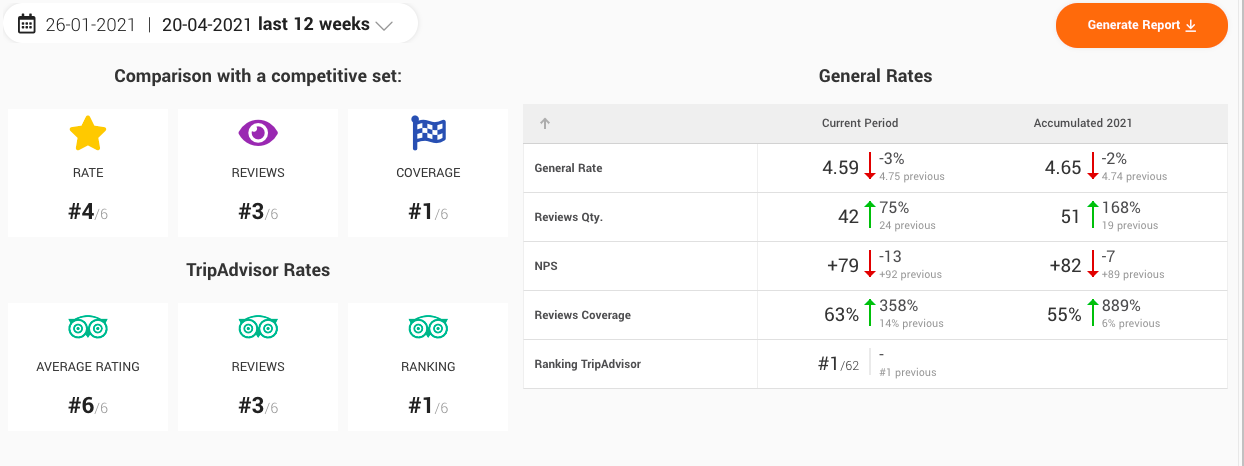Viewport: 1244px width, 466px height.
Task: Click the TripAdvisor owl above Ranking
Action: (428, 327)
